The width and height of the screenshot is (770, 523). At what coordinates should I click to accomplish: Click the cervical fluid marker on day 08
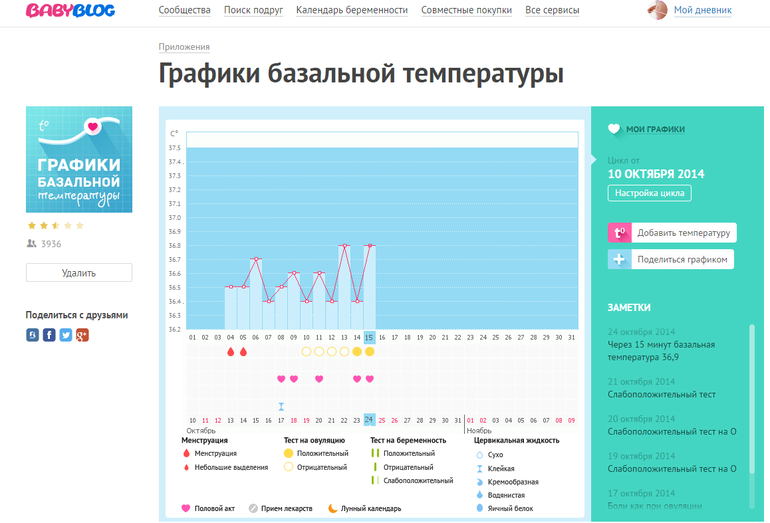point(281,407)
